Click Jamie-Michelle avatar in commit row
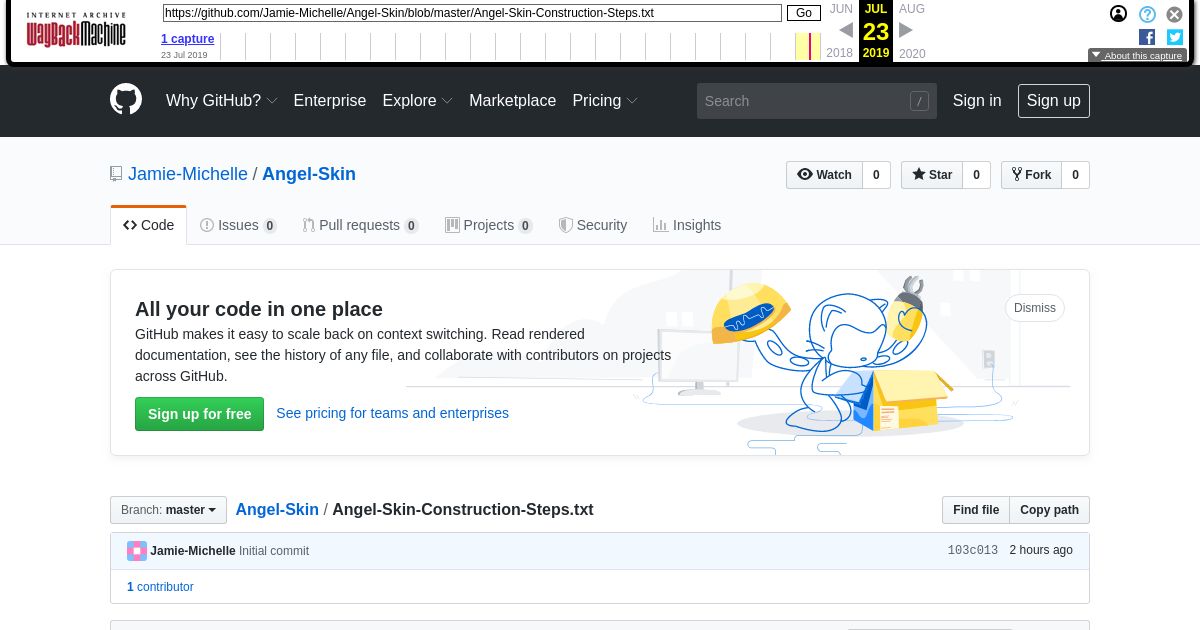 pyautogui.click(x=137, y=551)
